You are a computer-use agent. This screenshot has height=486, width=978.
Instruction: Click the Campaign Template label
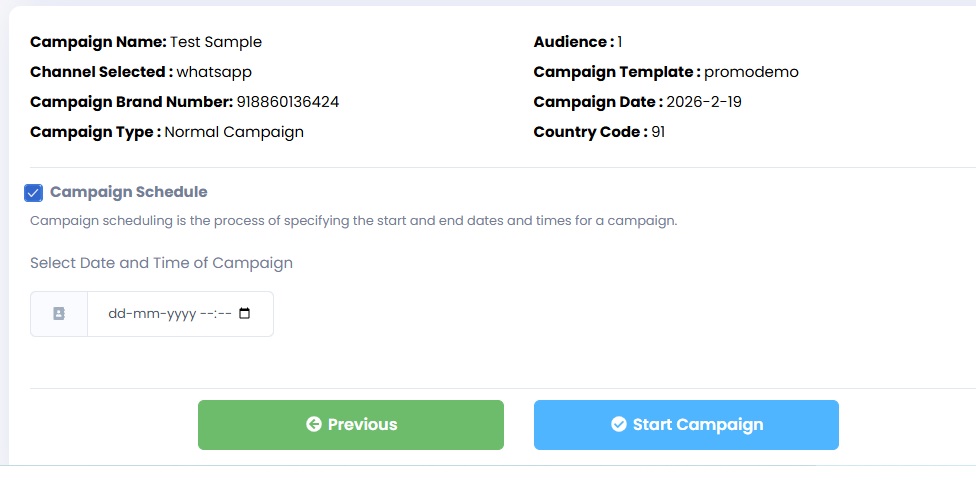(x=617, y=72)
